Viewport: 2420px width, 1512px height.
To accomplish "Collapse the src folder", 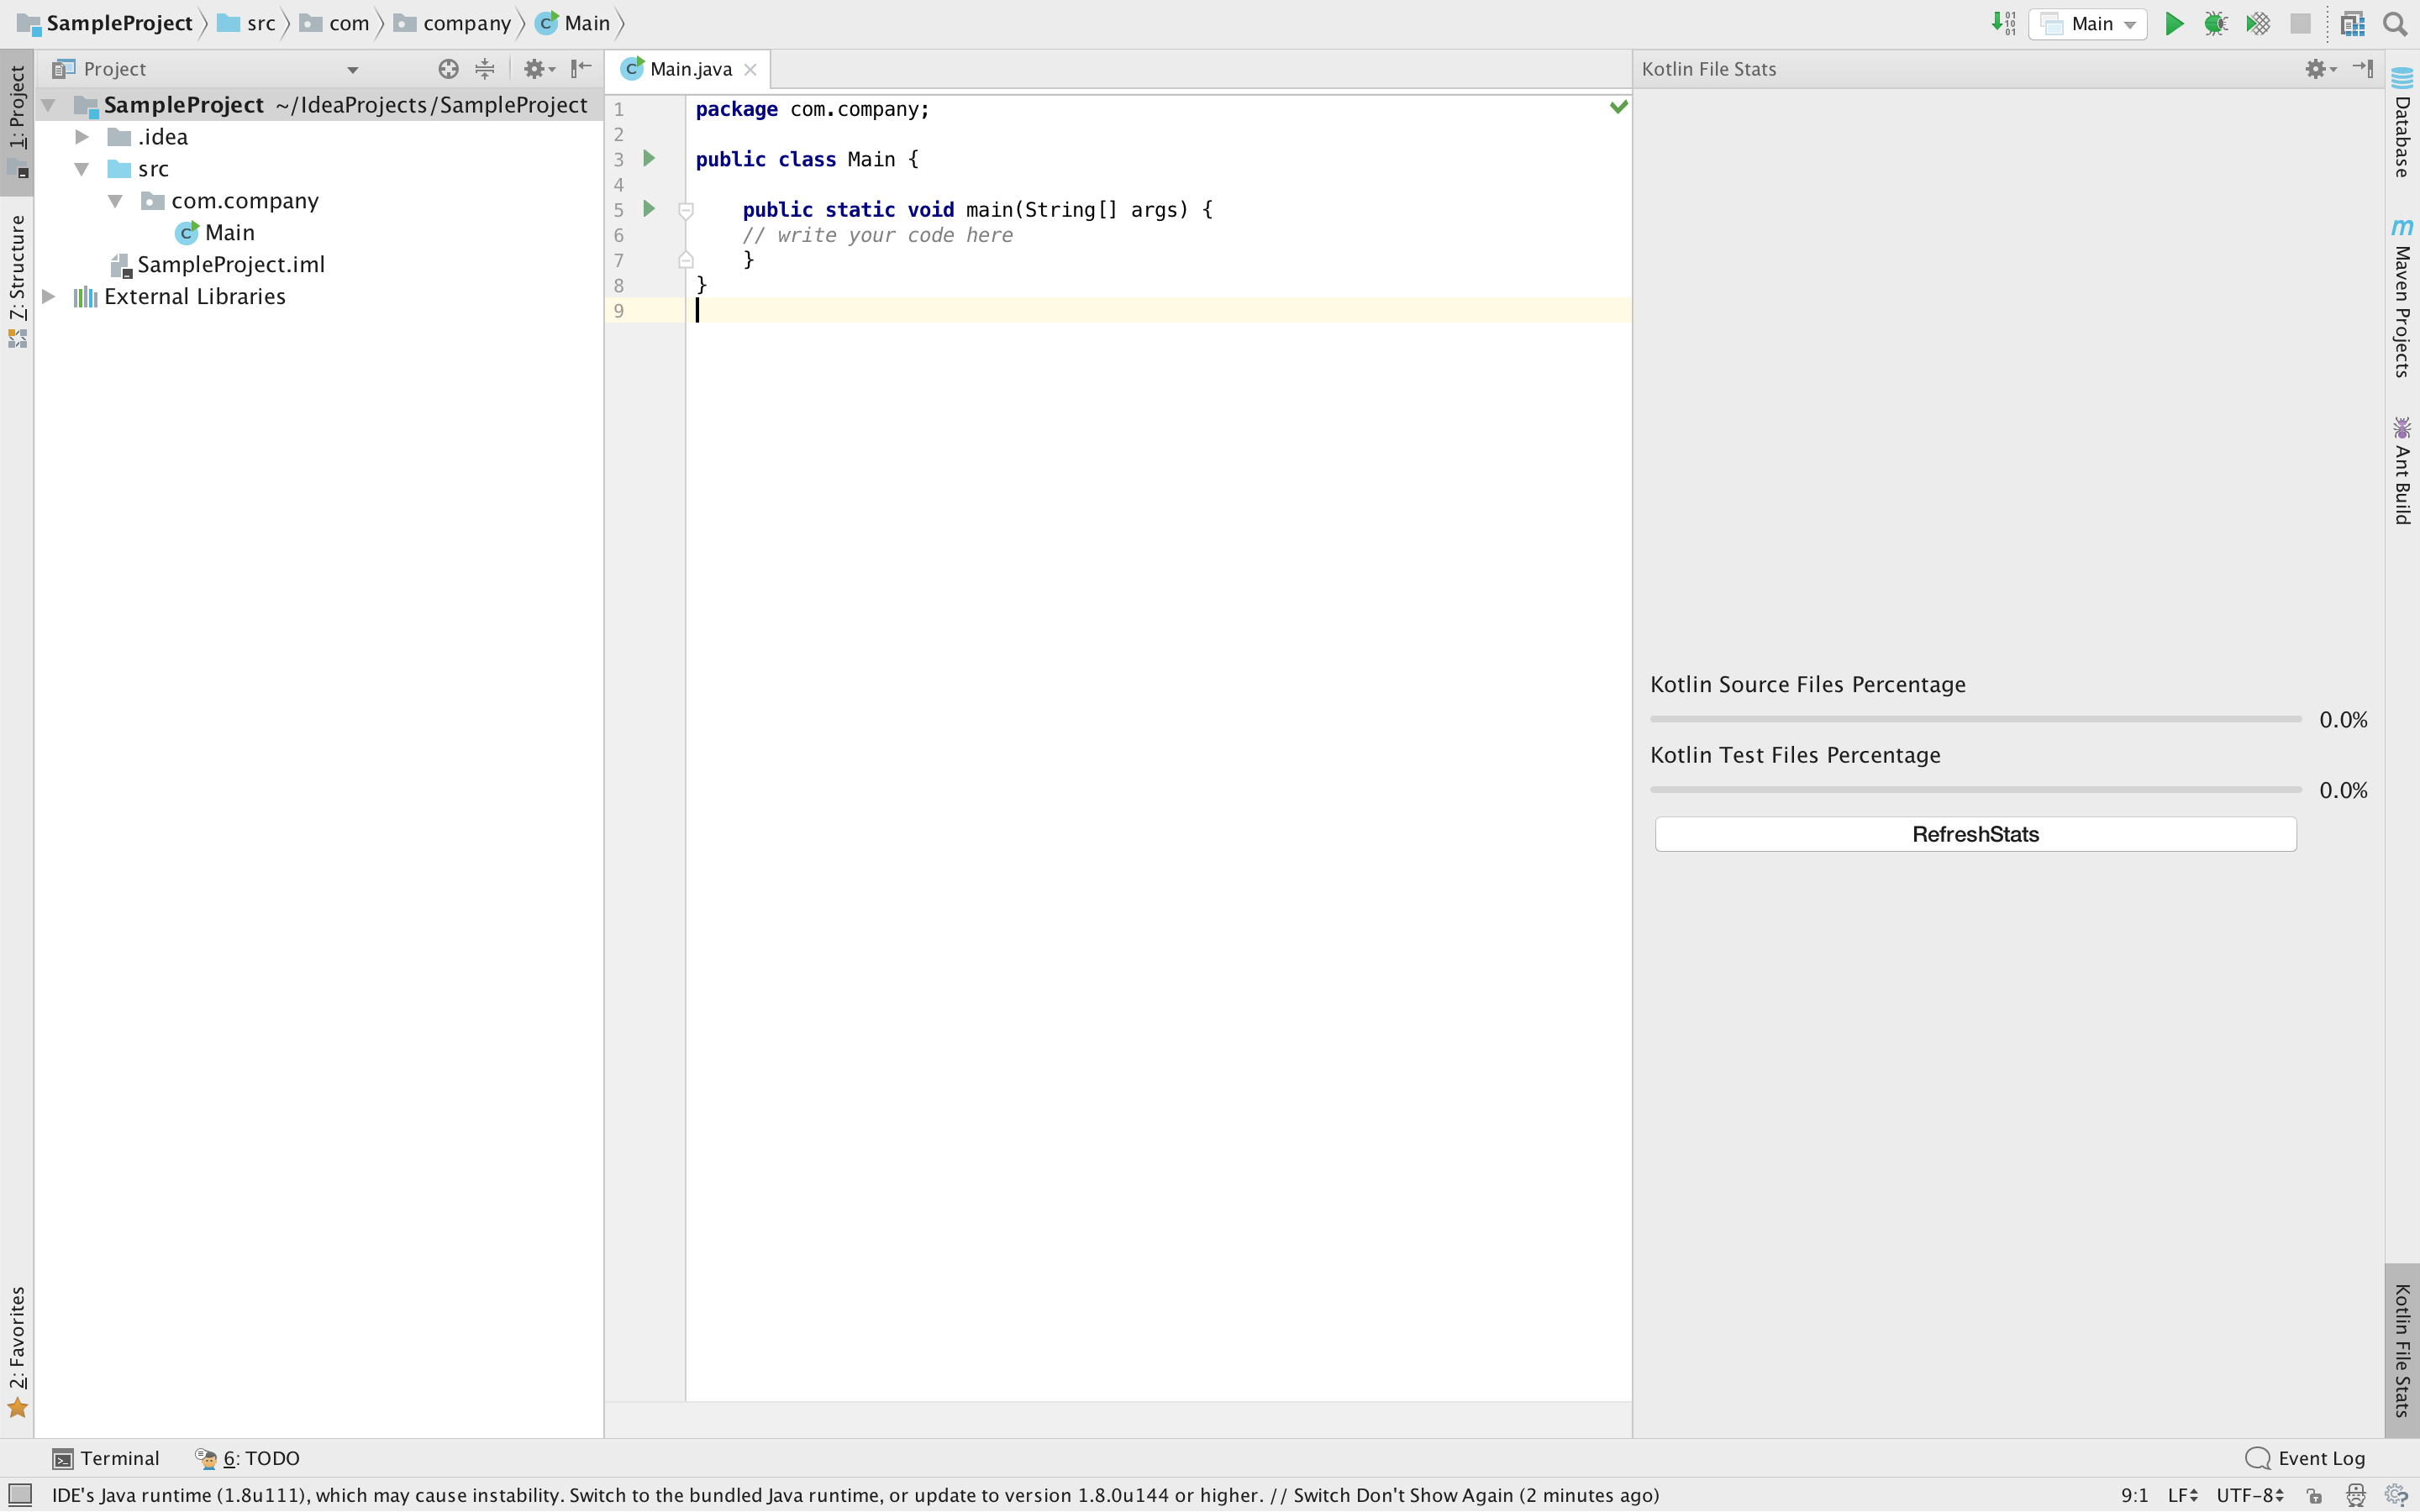I will (82, 169).
